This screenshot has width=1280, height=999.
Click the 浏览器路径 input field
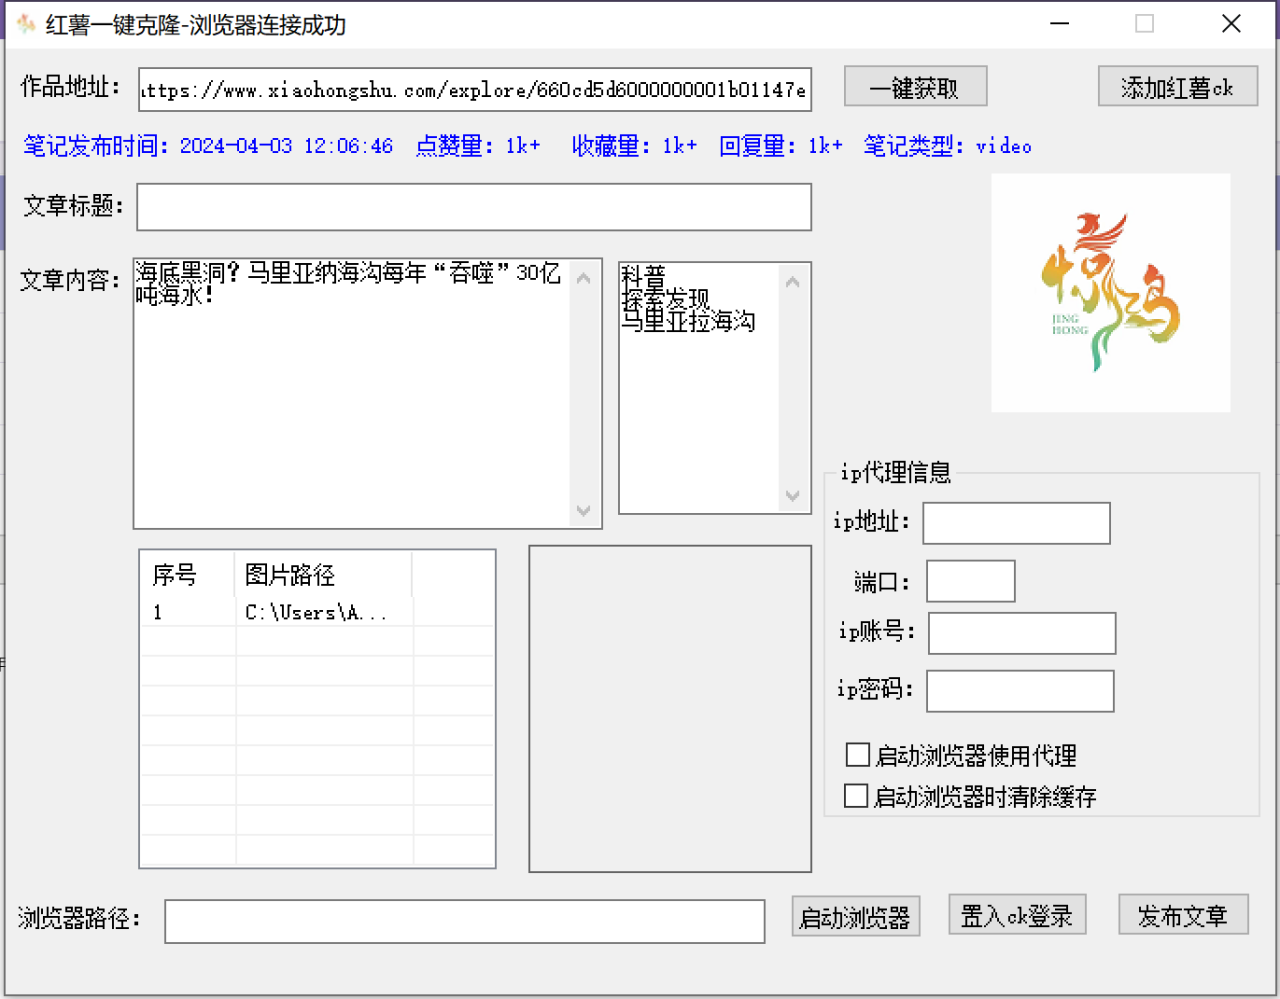pos(464,921)
